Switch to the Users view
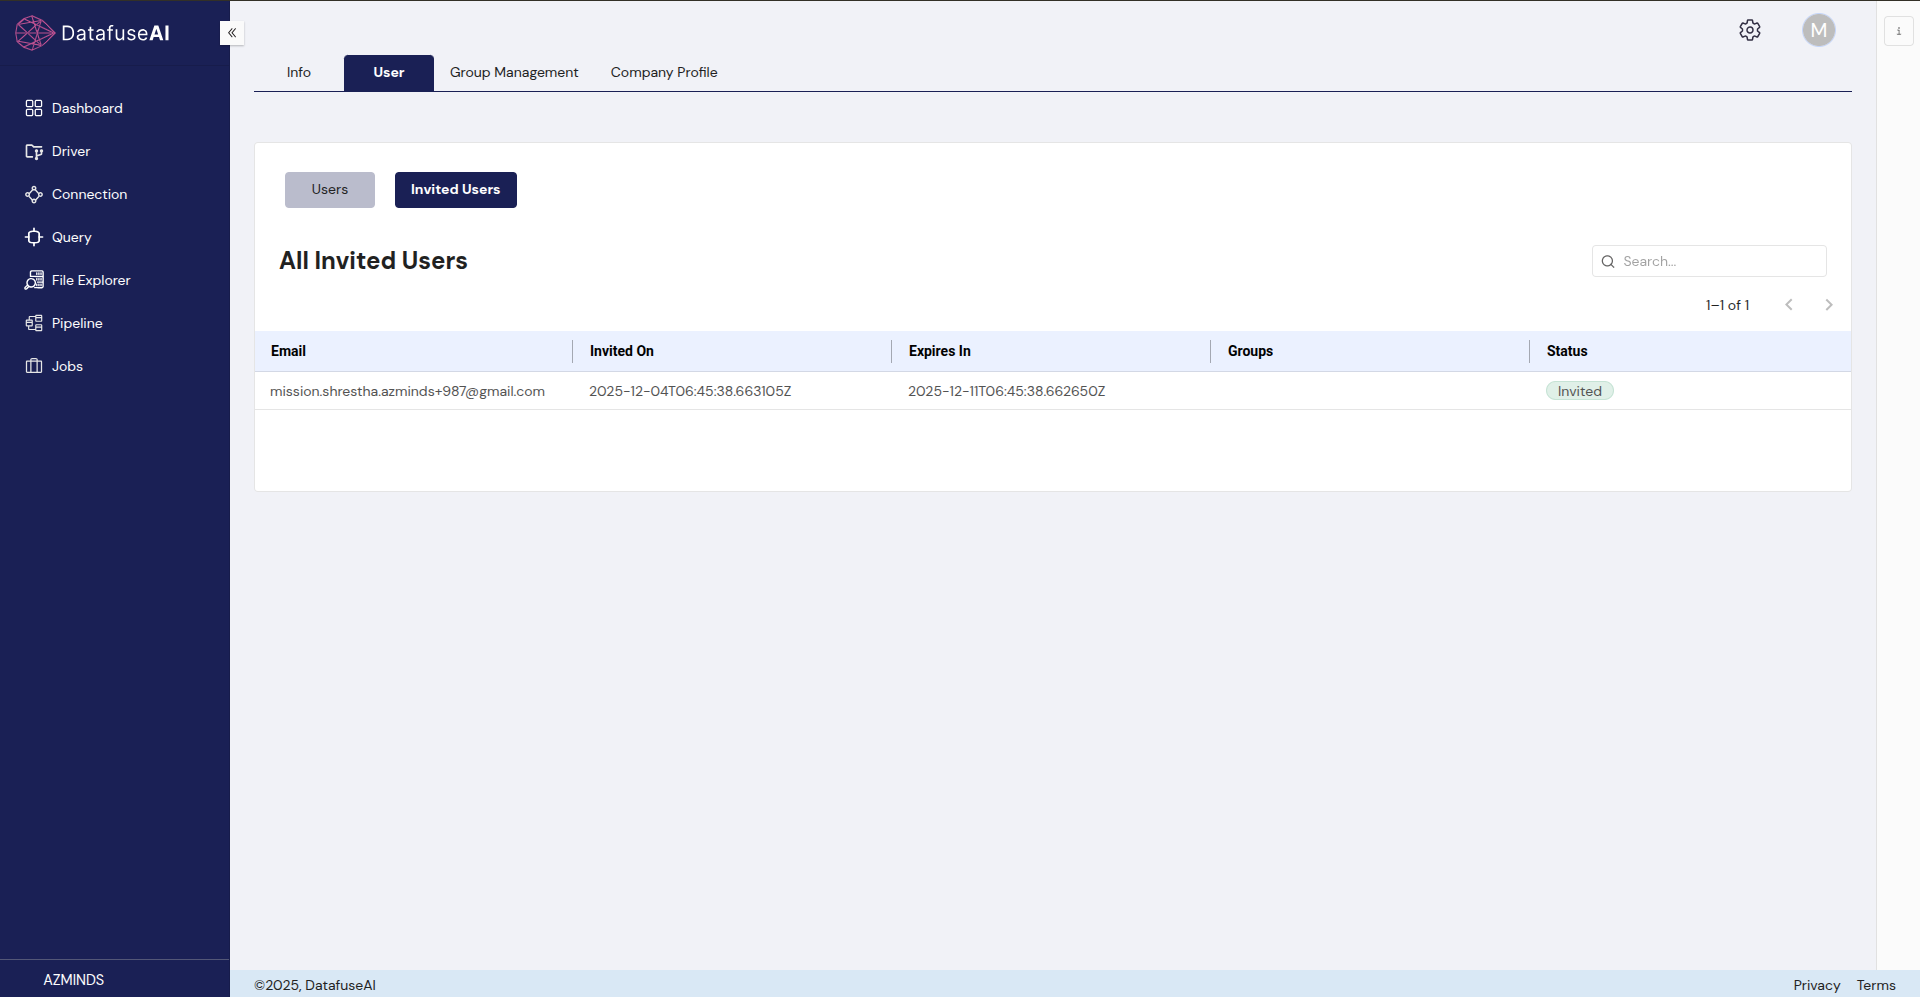 coord(329,189)
